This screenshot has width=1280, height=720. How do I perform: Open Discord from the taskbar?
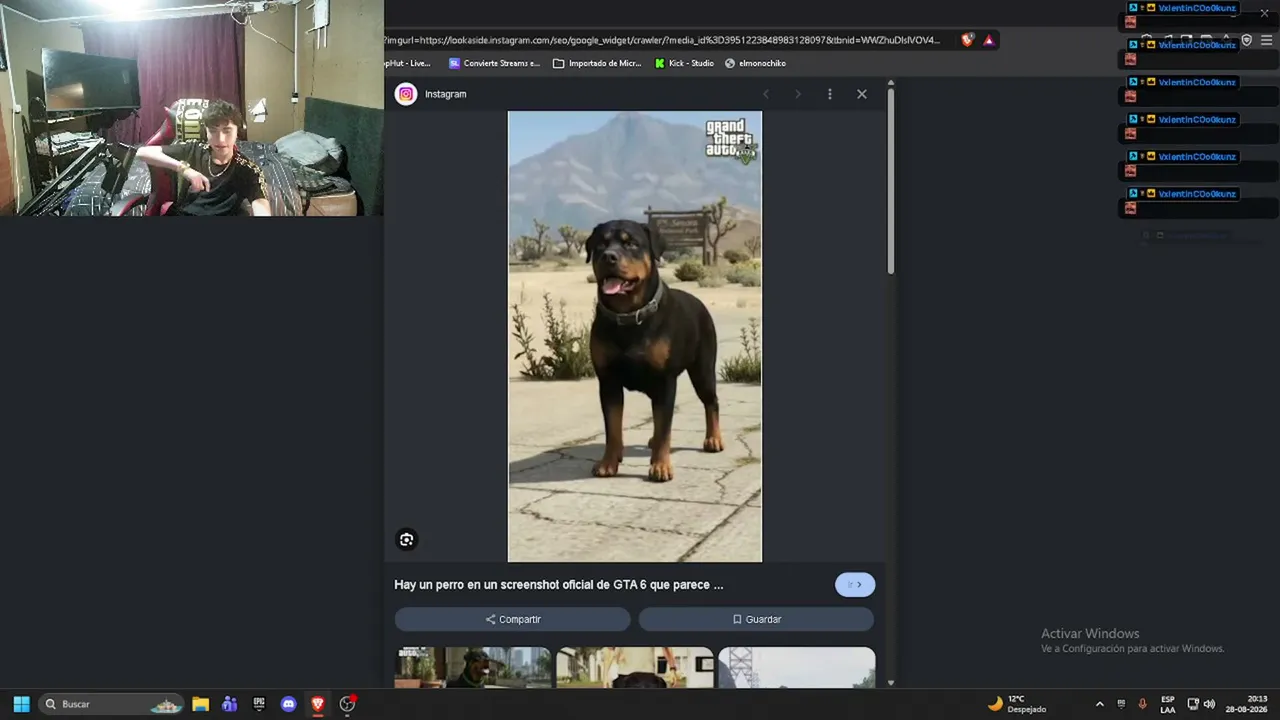(x=289, y=704)
